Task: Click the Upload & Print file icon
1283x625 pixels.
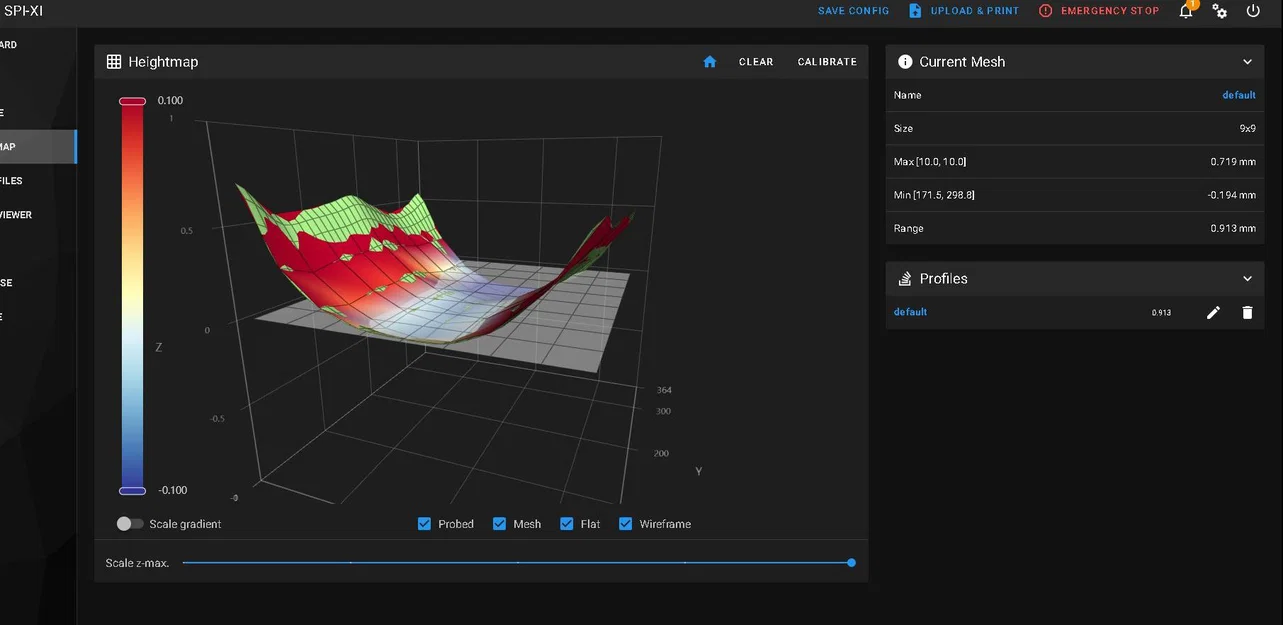Action: point(915,11)
